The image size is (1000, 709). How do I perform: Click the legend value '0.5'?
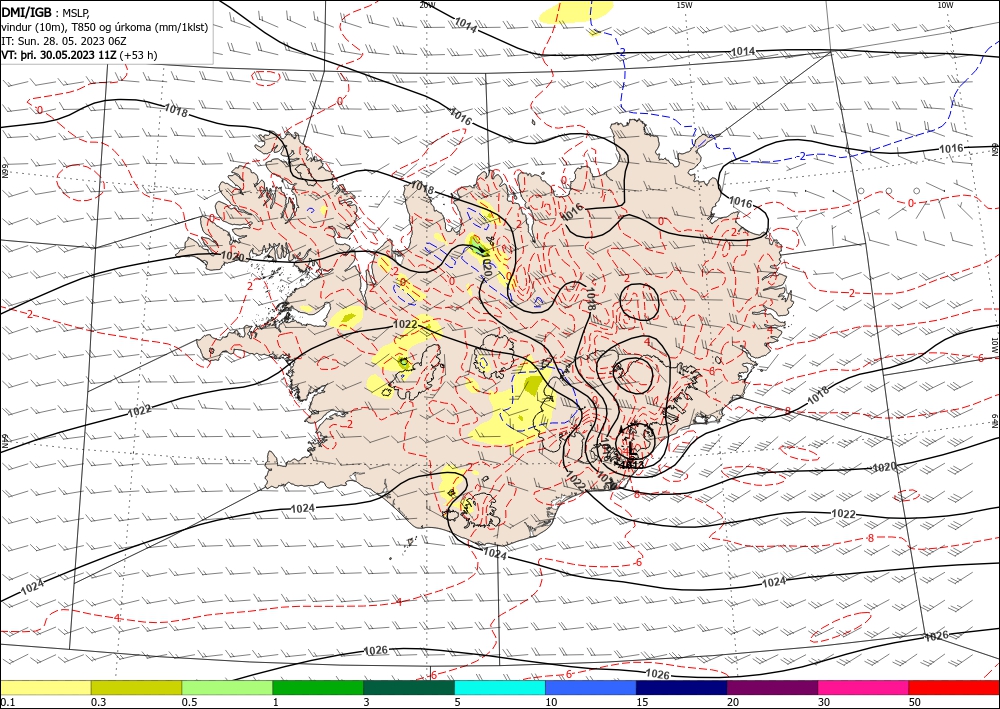point(189,702)
